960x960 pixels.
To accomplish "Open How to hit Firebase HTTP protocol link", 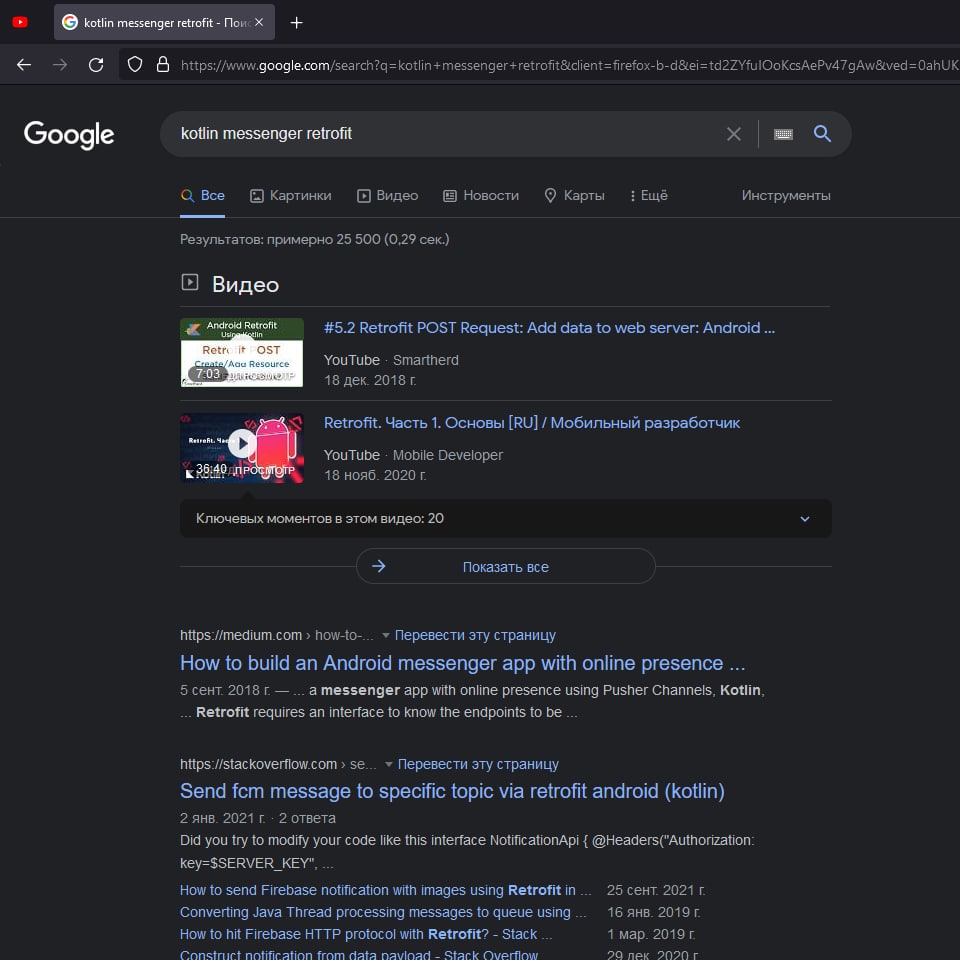I will click(x=366, y=935).
